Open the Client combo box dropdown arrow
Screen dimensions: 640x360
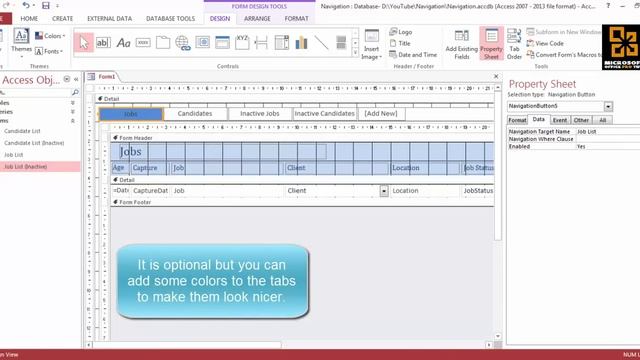point(384,191)
